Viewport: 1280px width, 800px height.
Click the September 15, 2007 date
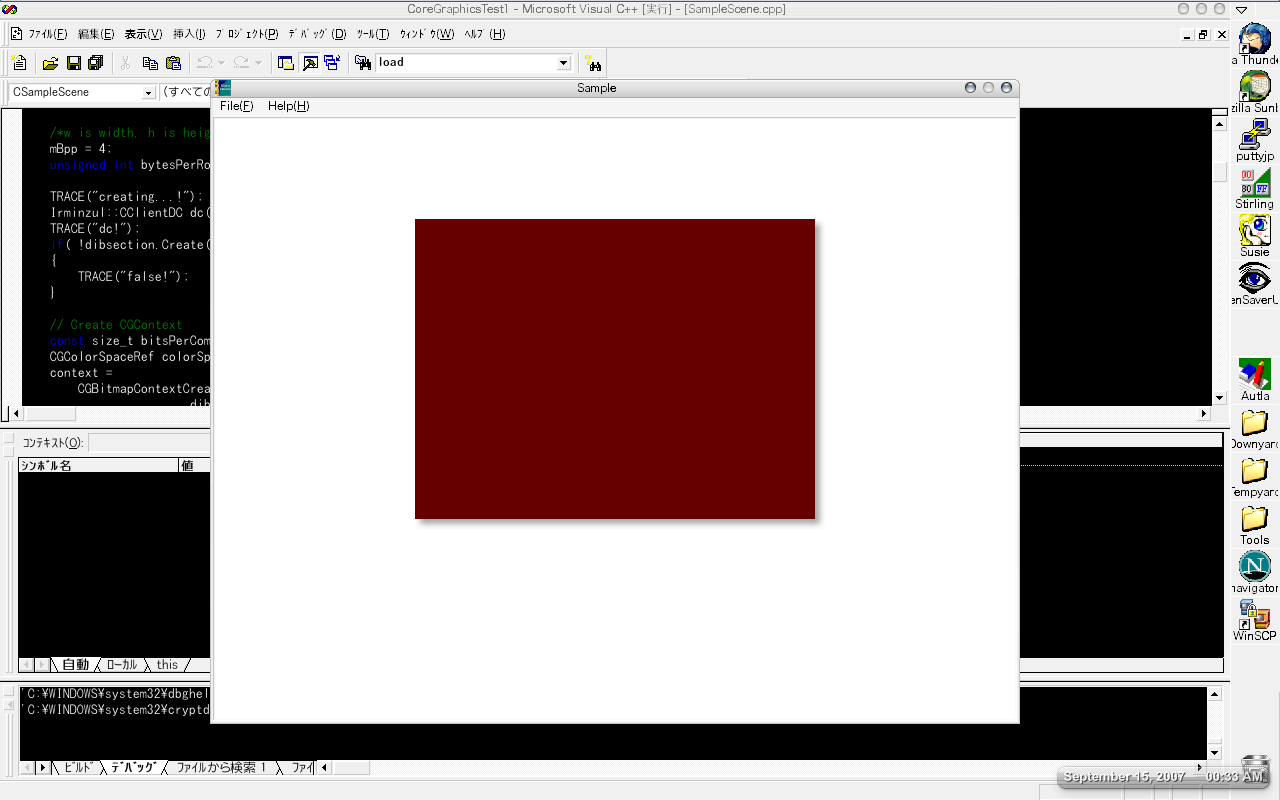1124,777
